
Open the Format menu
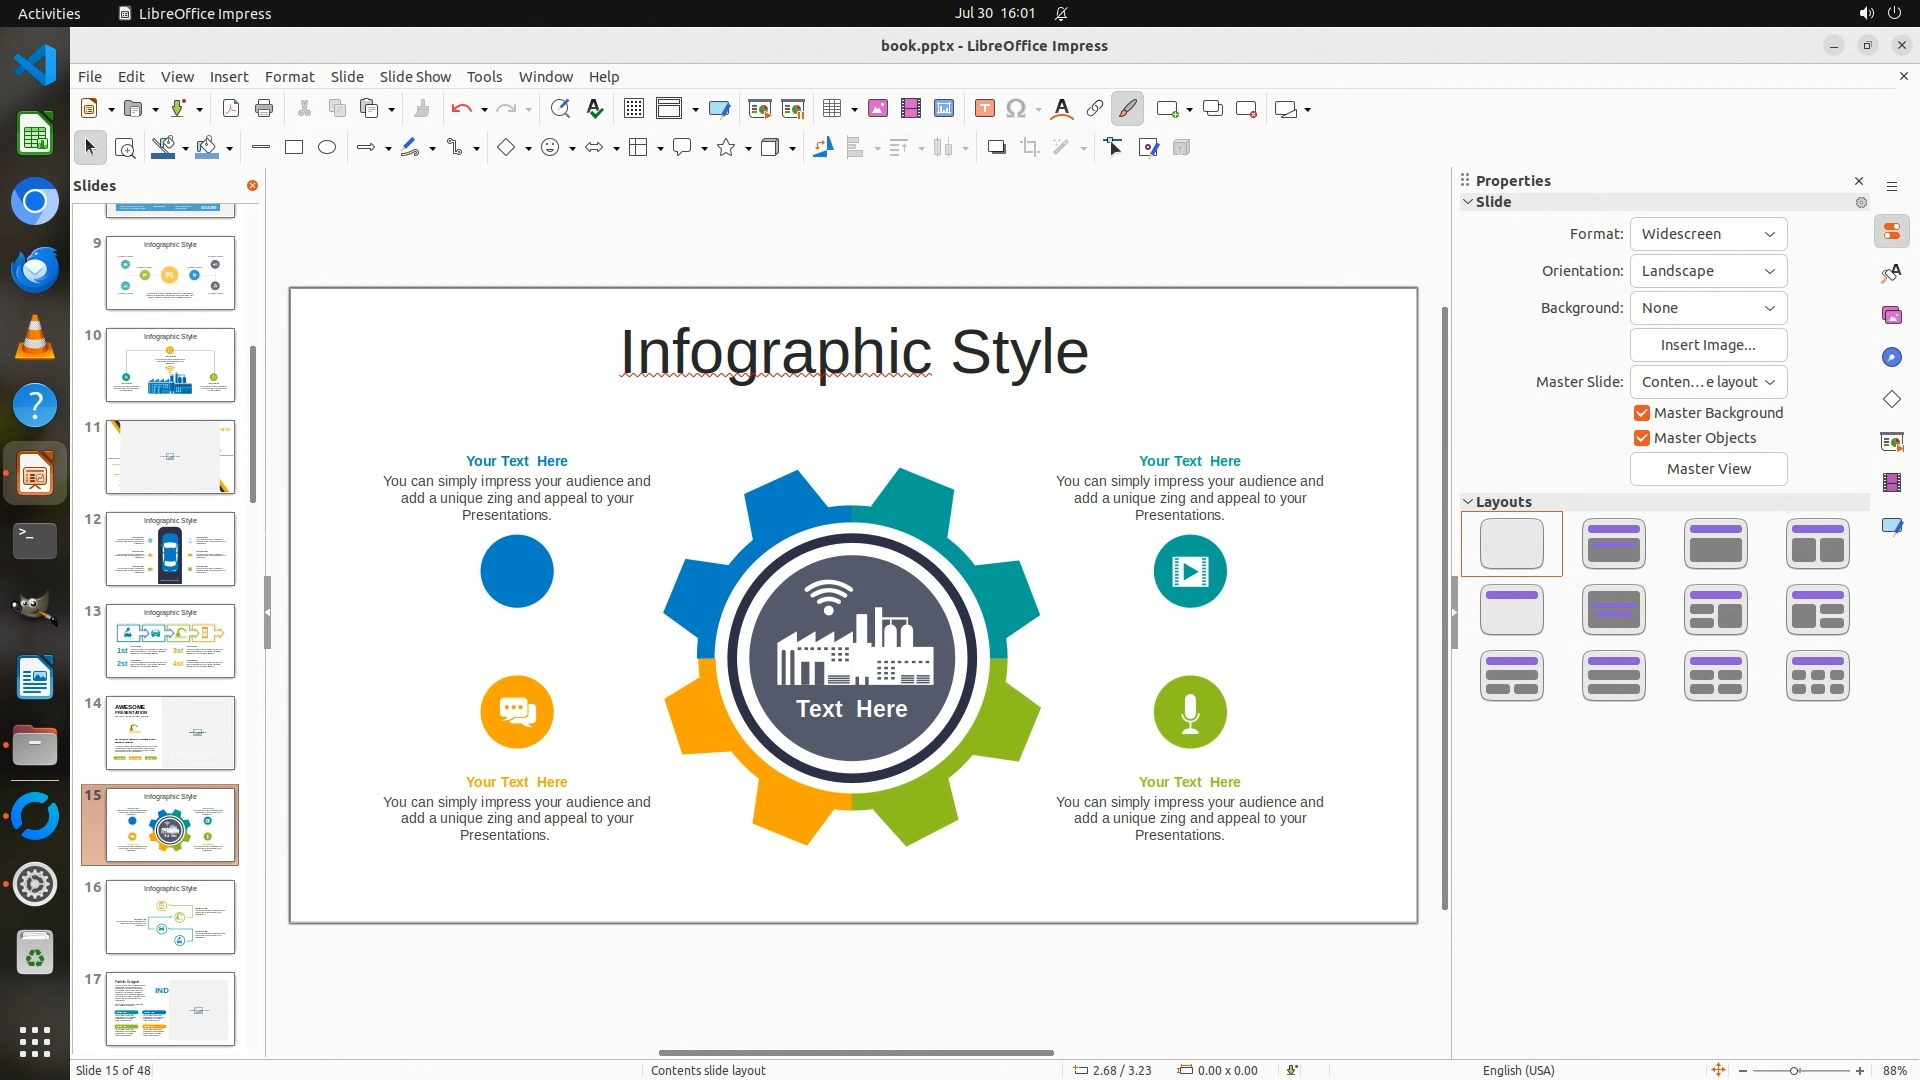pyautogui.click(x=289, y=77)
